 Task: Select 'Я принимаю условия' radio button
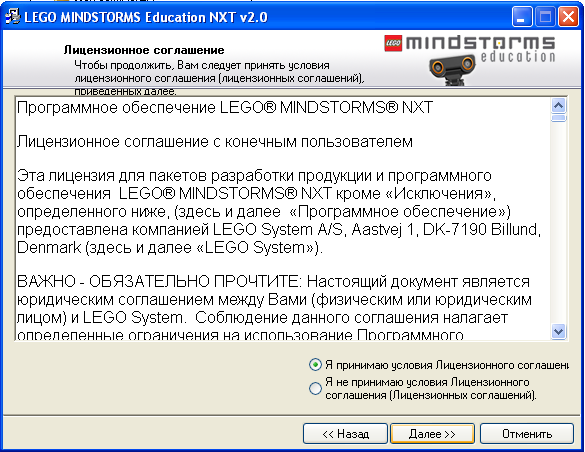pos(315,365)
